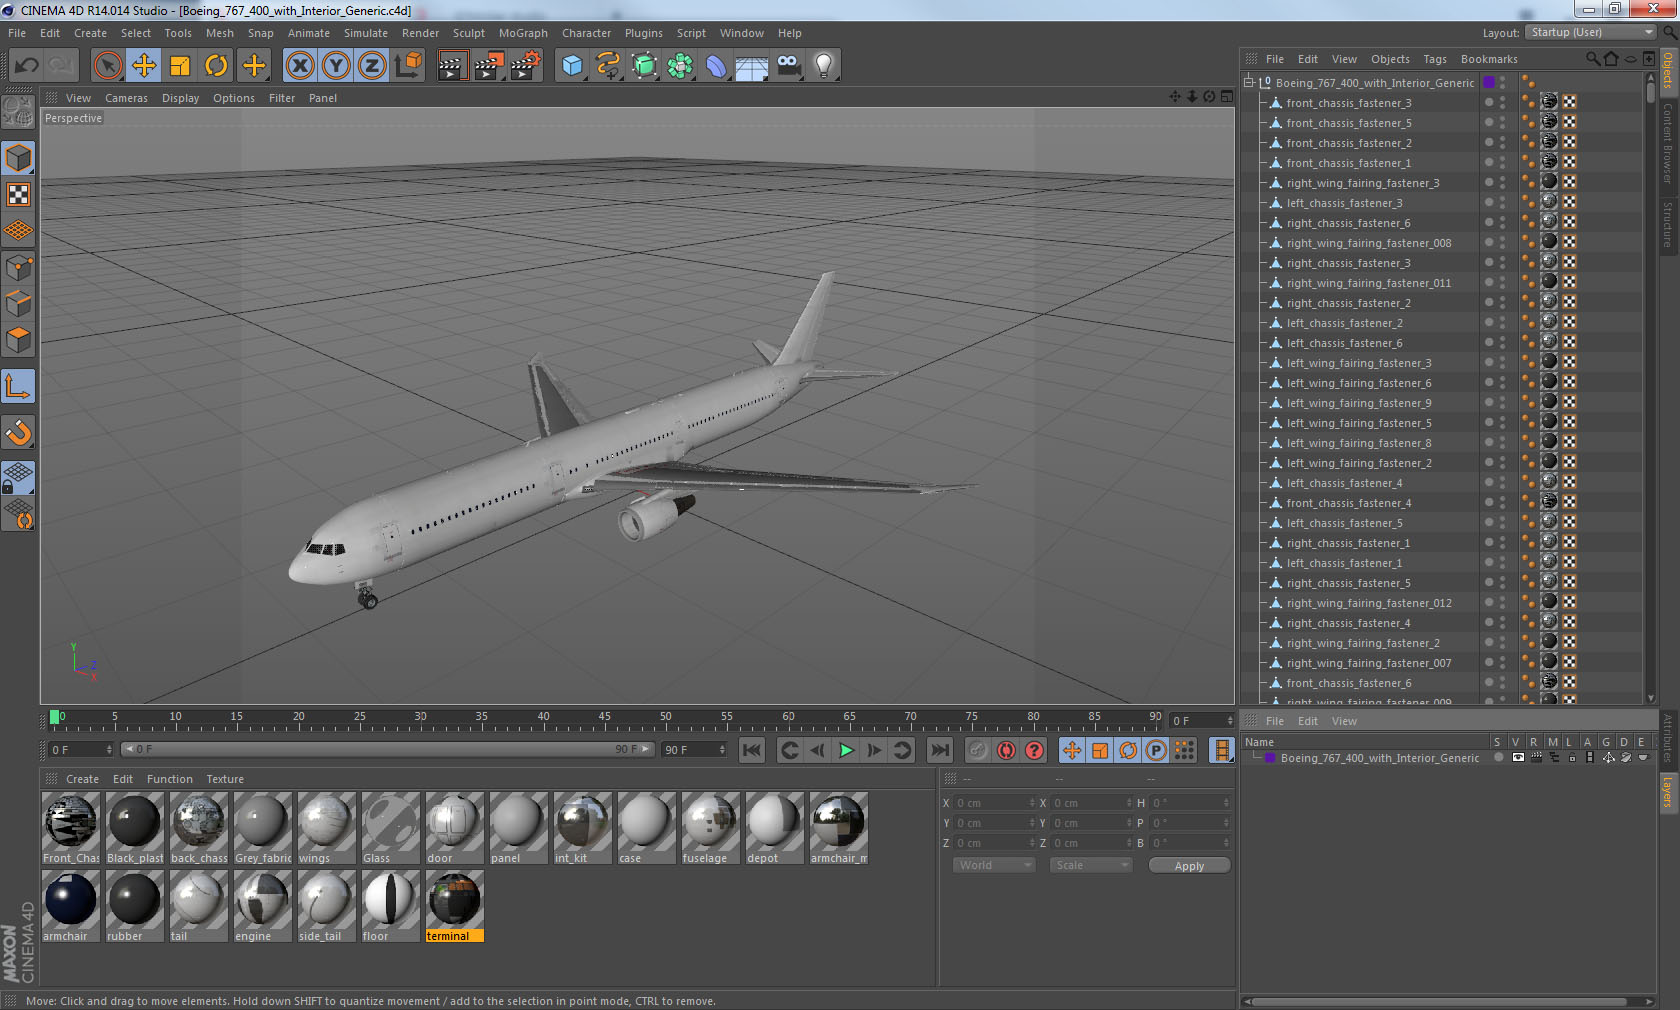Open the World coordinate dropdown
1680x1010 pixels.
click(x=993, y=865)
